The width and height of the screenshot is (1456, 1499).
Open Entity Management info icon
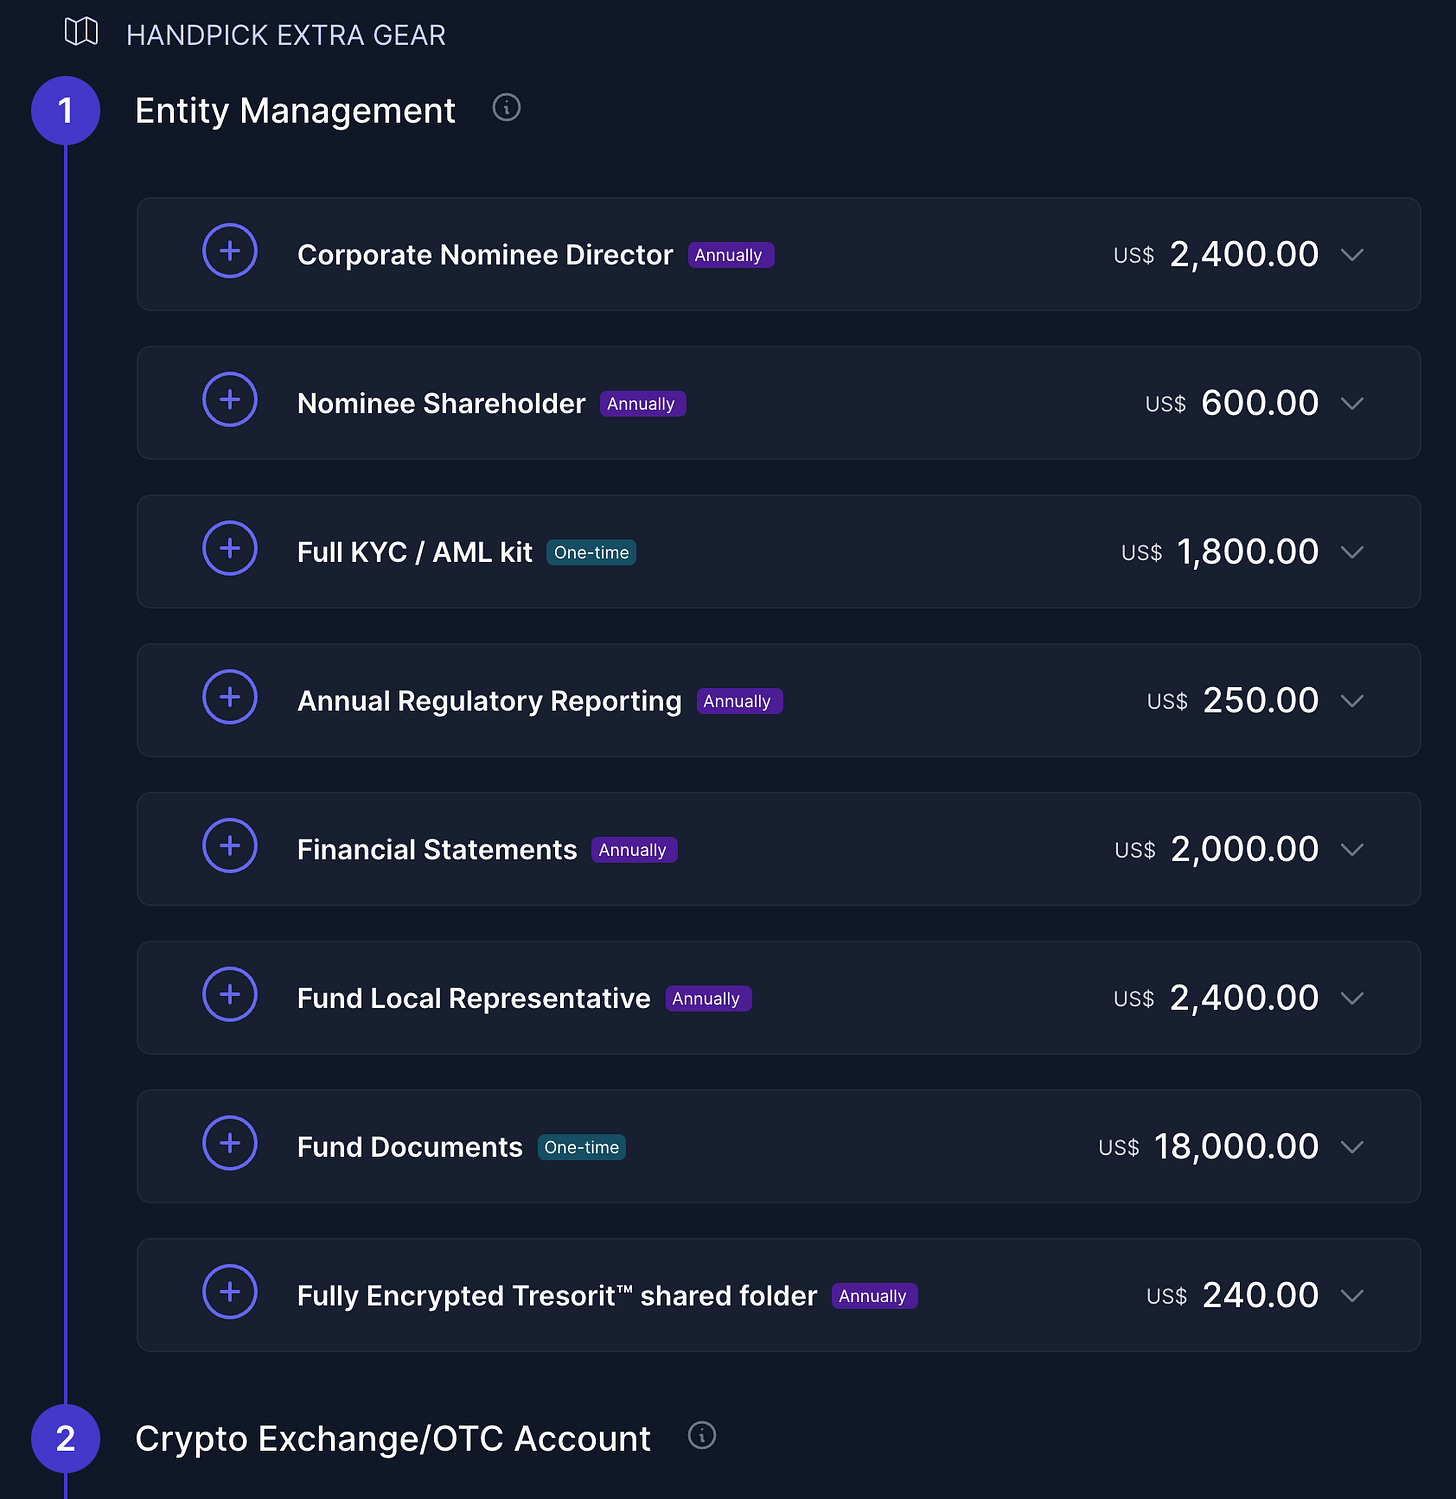[507, 107]
